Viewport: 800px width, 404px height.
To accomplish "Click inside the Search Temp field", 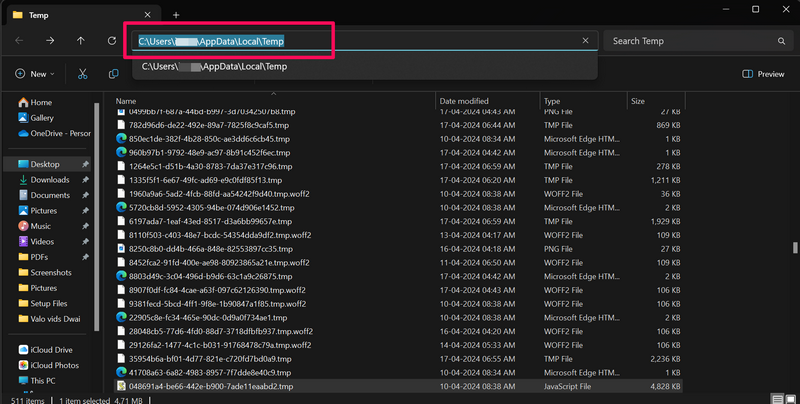I will [x=690, y=41].
